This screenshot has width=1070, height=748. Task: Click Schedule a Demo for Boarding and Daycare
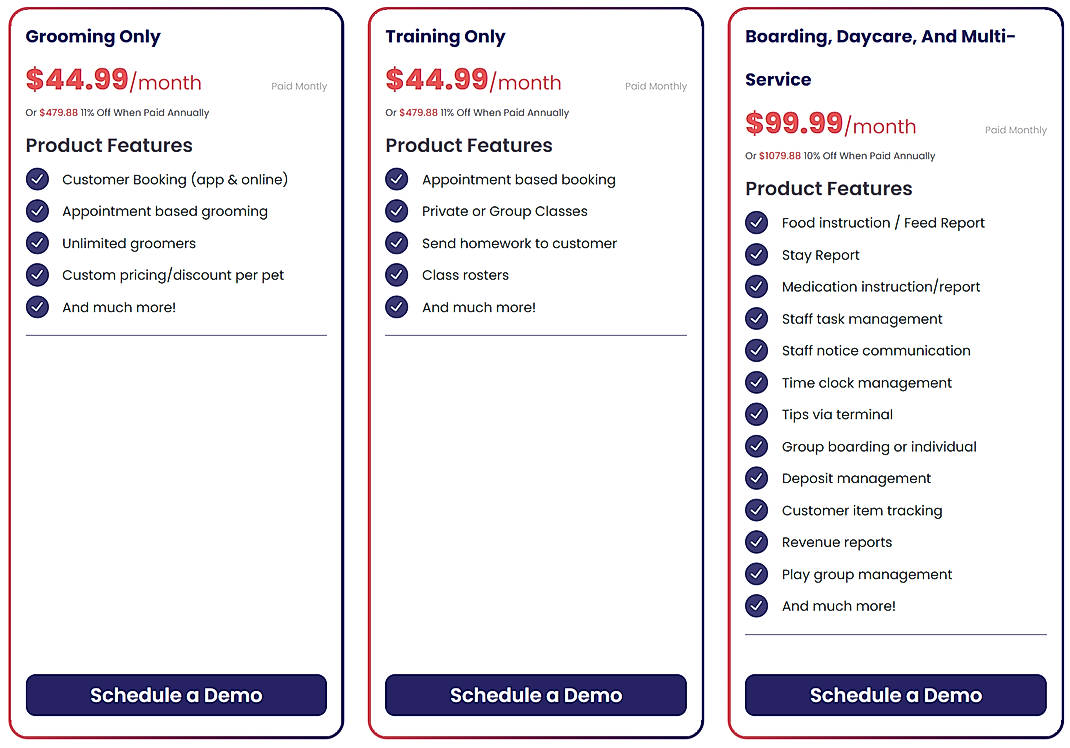click(895, 695)
